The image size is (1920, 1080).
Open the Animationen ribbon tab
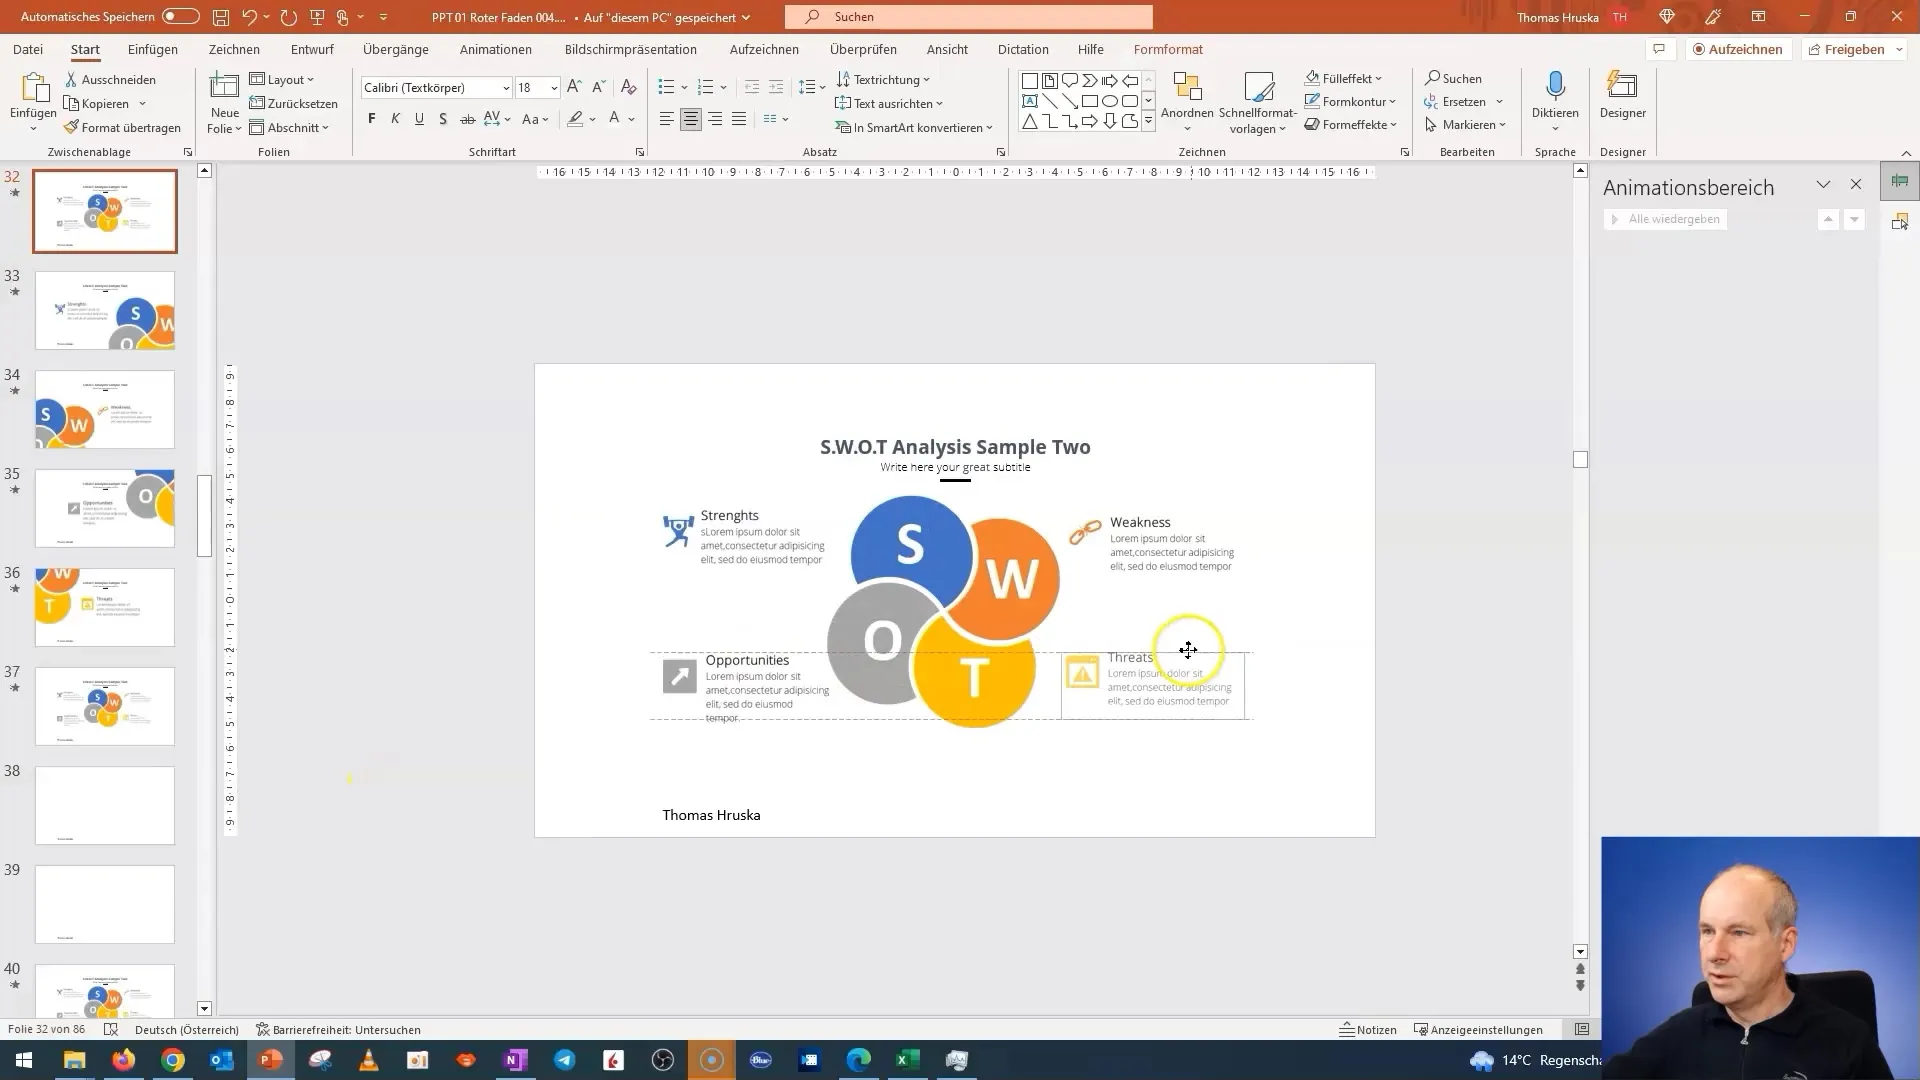point(496,49)
